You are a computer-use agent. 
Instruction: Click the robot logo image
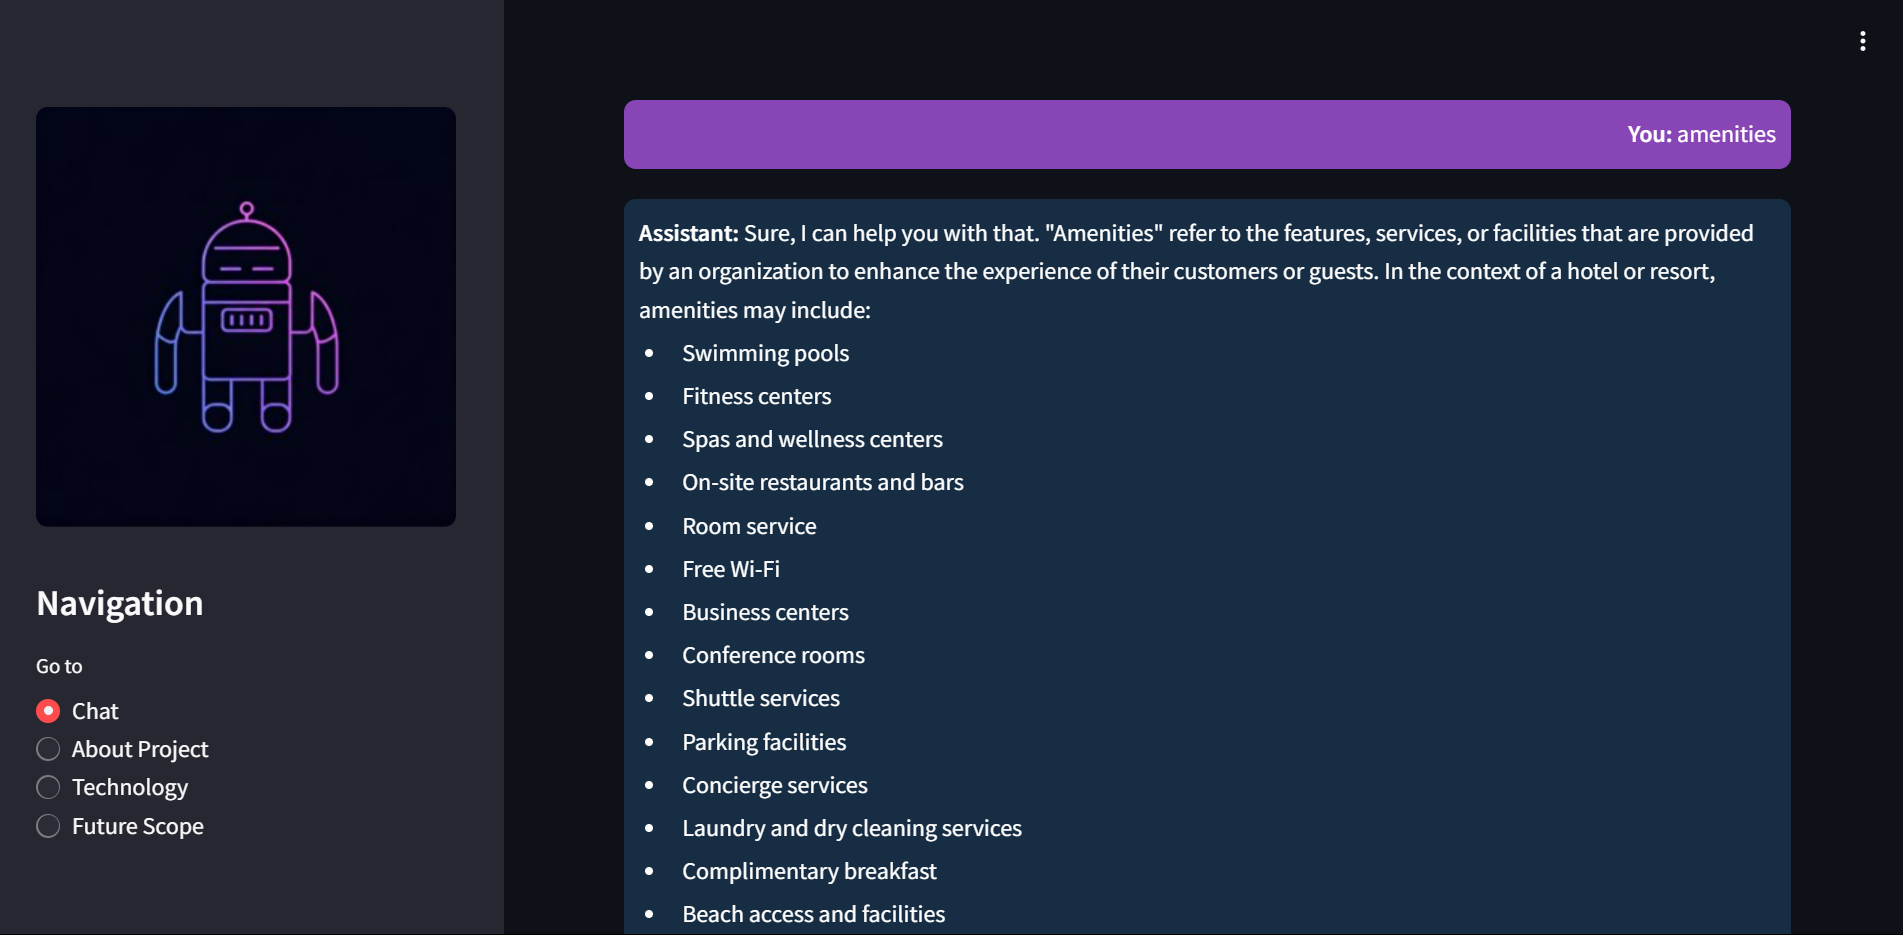246,317
